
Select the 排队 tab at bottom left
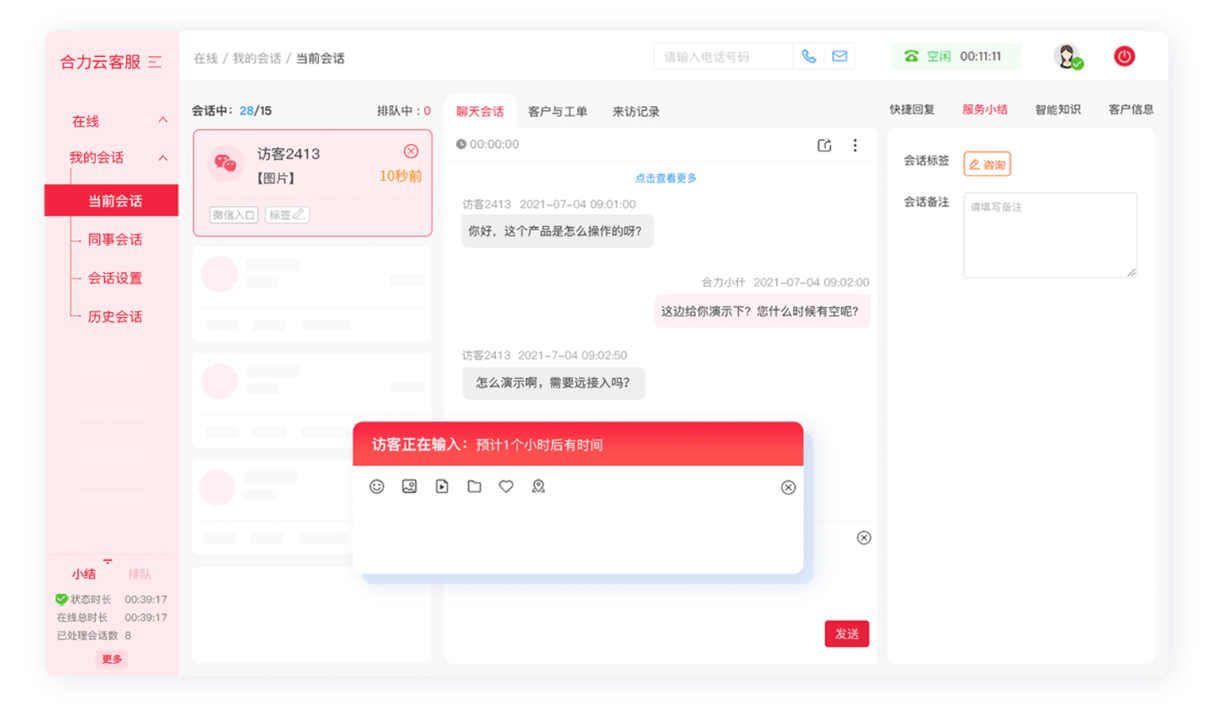pos(139,574)
